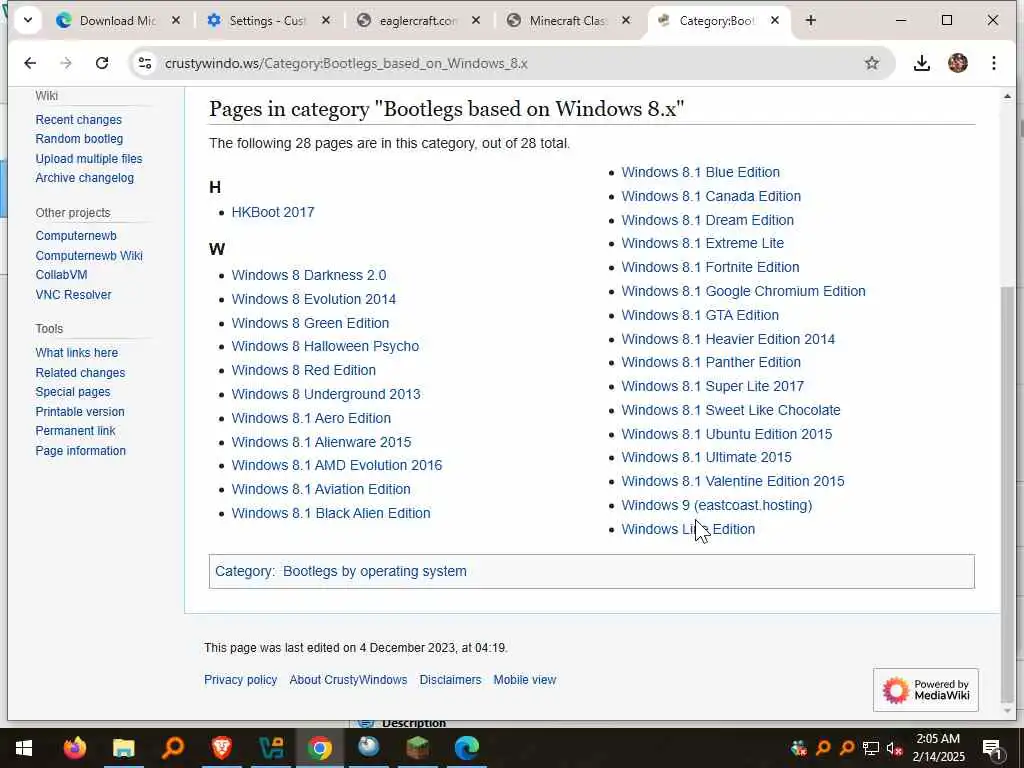Open the Page information link

[80, 451]
